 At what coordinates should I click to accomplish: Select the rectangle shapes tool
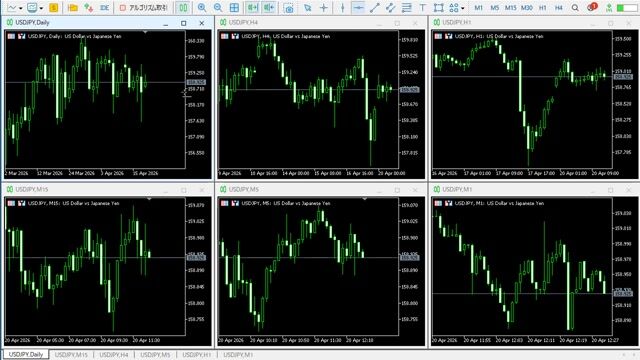(438, 7)
